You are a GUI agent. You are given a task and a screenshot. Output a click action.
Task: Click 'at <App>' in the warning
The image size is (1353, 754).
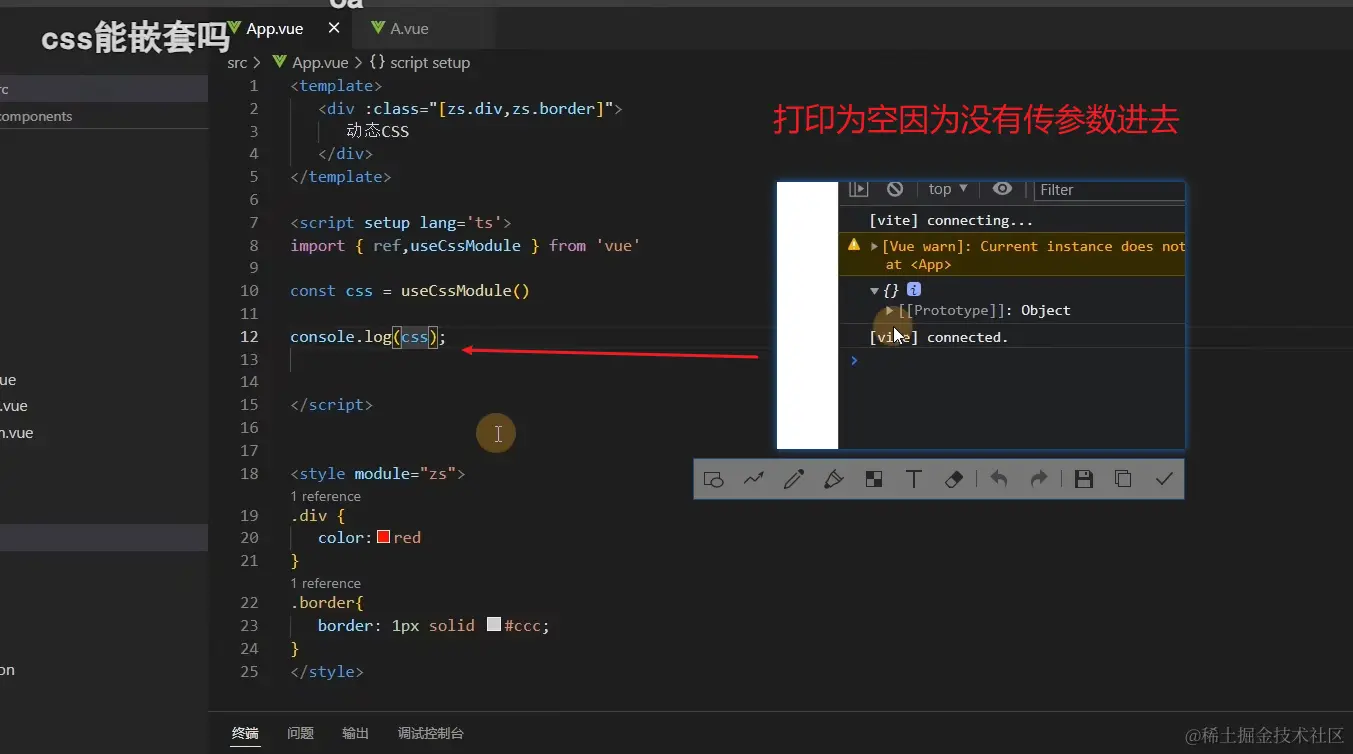(x=918, y=265)
